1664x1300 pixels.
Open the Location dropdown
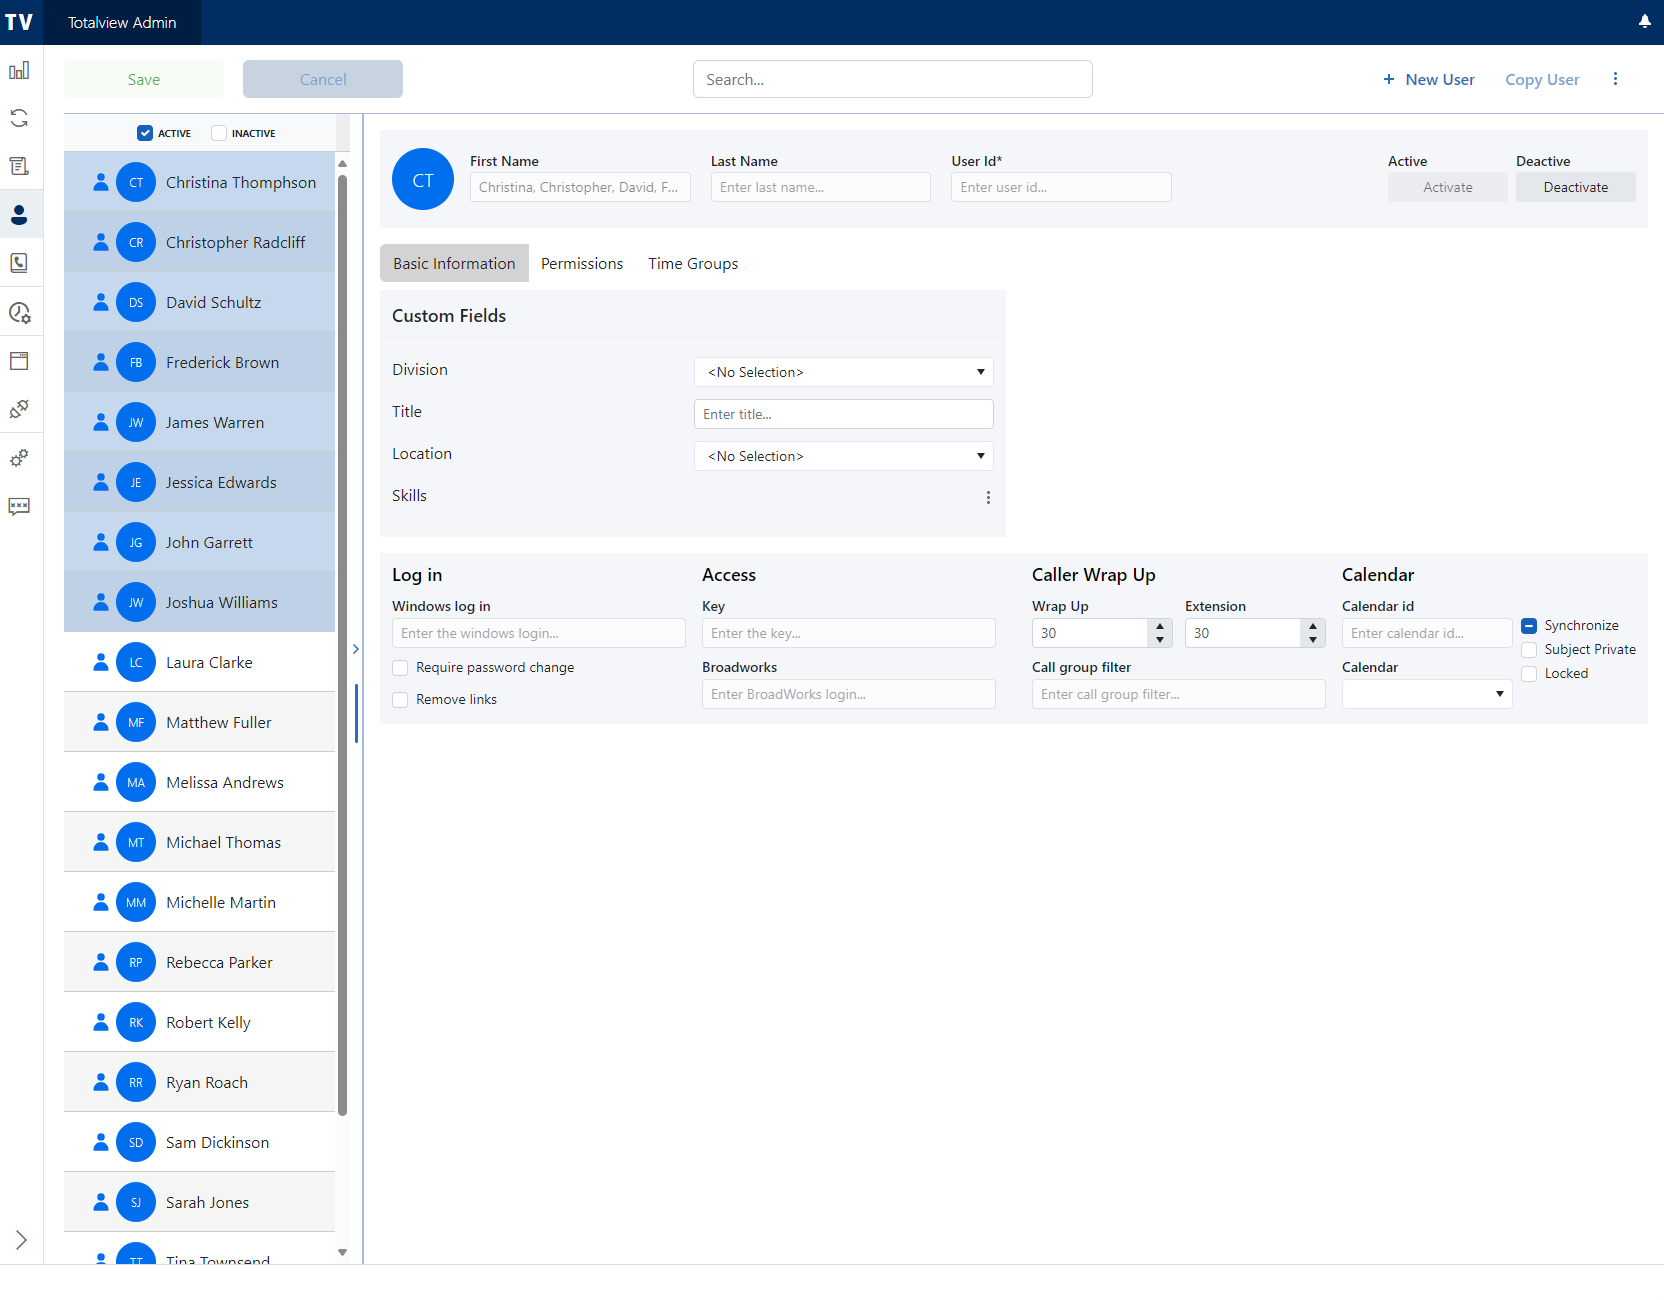point(844,456)
